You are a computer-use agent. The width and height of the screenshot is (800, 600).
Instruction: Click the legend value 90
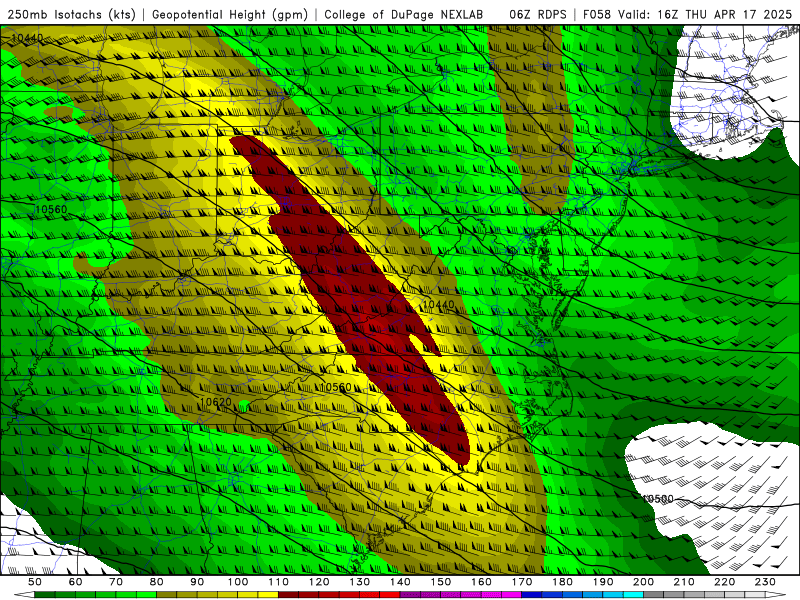pos(197,582)
